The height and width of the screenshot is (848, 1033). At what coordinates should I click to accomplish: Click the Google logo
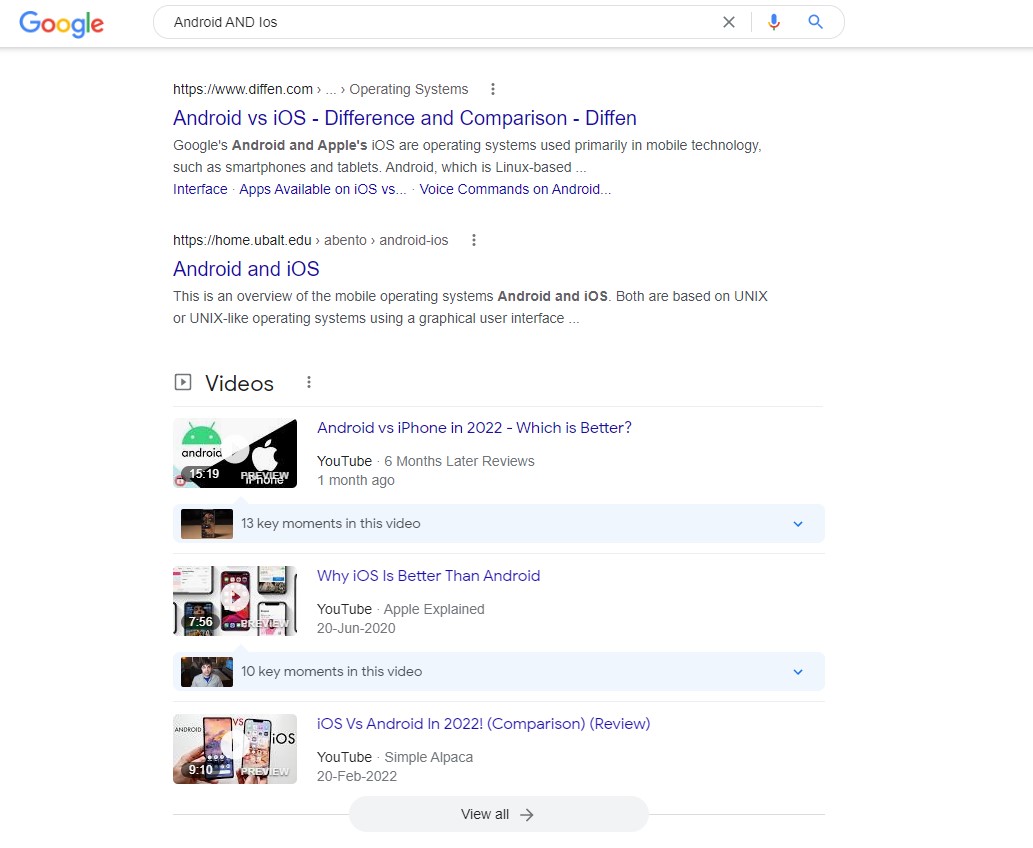(61, 23)
